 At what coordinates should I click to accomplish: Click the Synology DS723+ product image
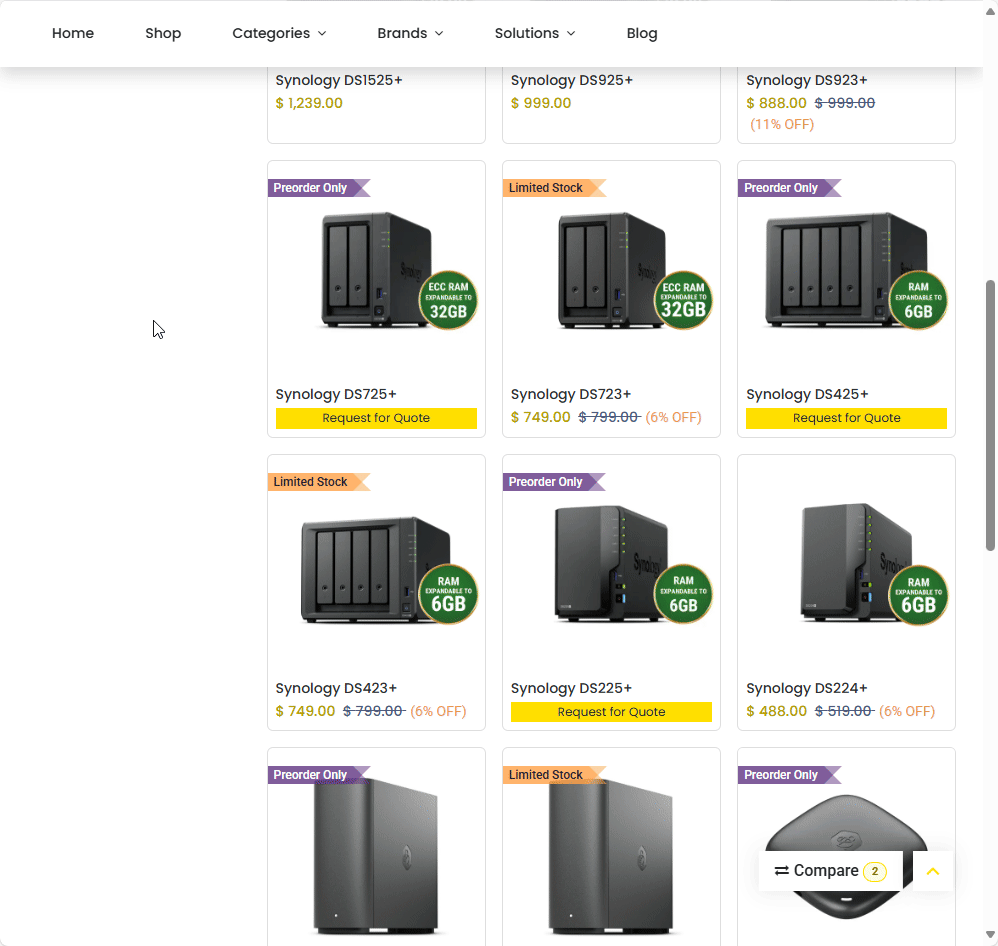[x=611, y=271]
